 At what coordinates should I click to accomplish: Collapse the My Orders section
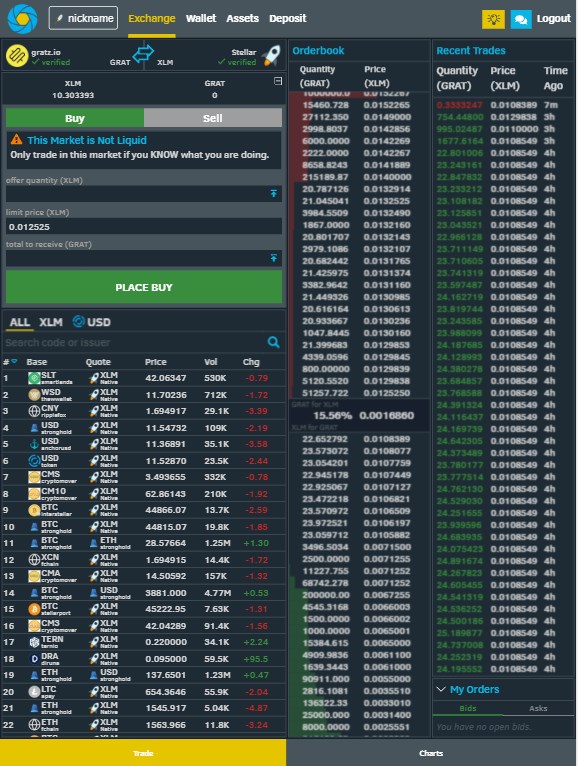coord(441,689)
